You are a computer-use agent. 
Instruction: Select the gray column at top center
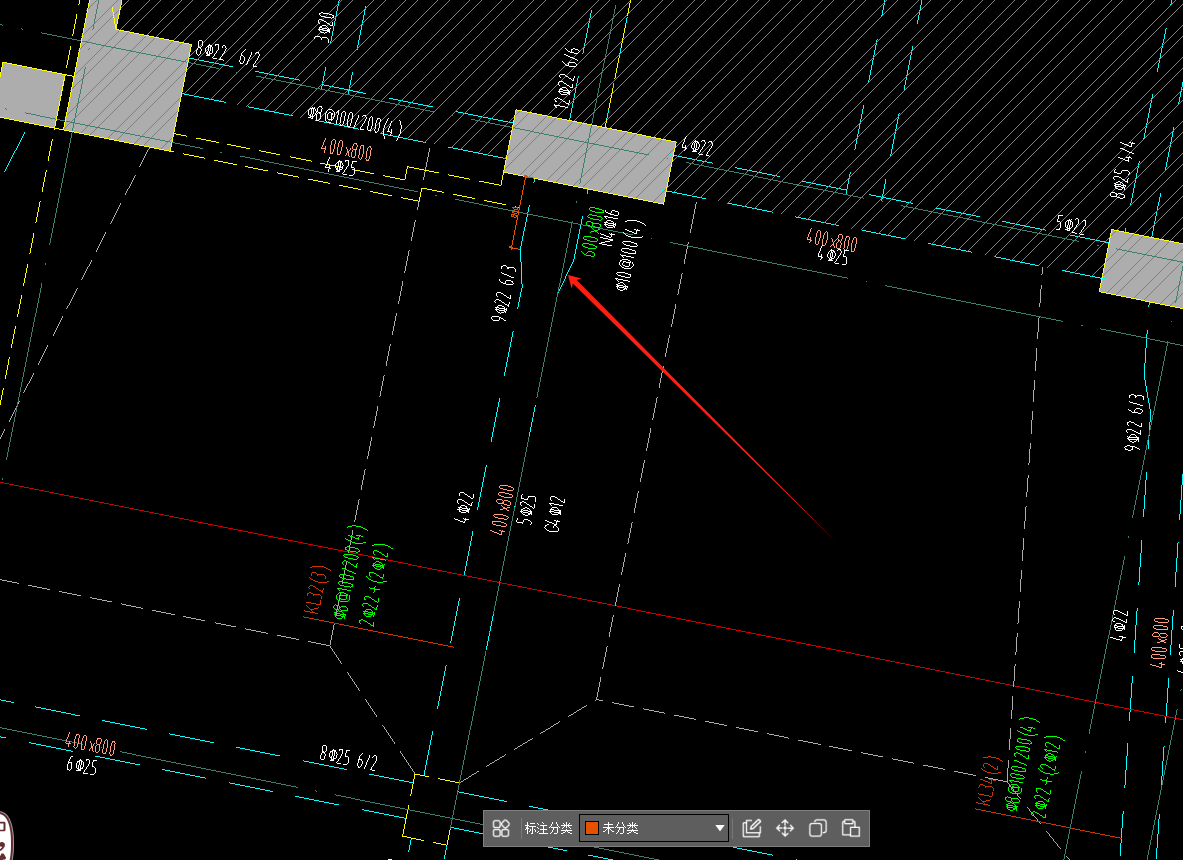tap(589, 157)
